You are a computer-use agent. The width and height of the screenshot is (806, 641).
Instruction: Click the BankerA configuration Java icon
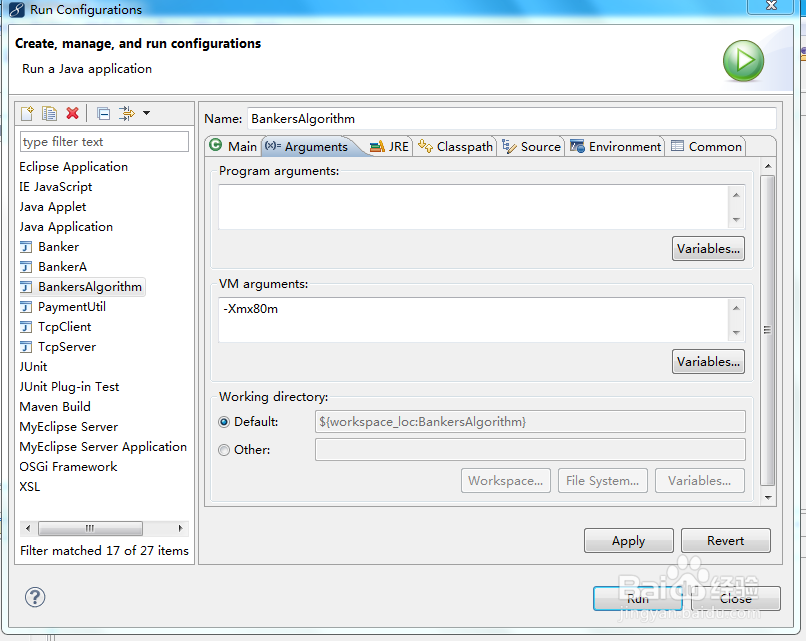(x=26, y=267)
